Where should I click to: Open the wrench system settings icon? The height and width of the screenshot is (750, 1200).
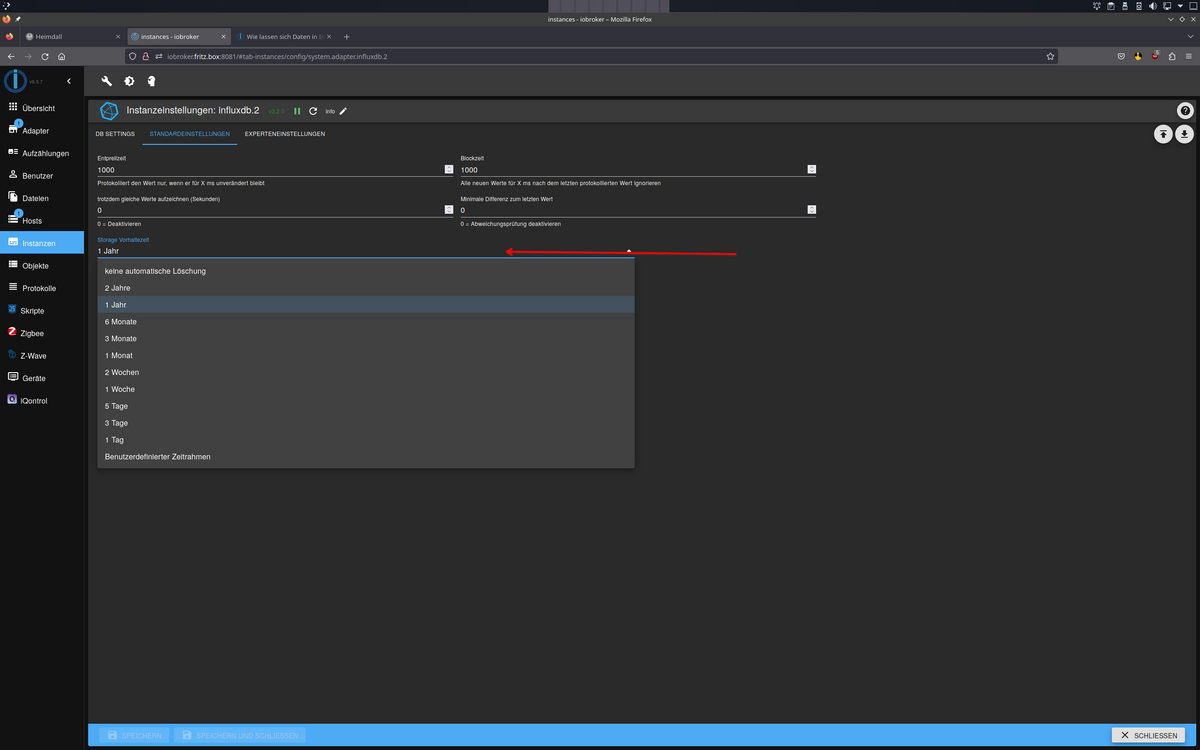[x=107, y=81]
